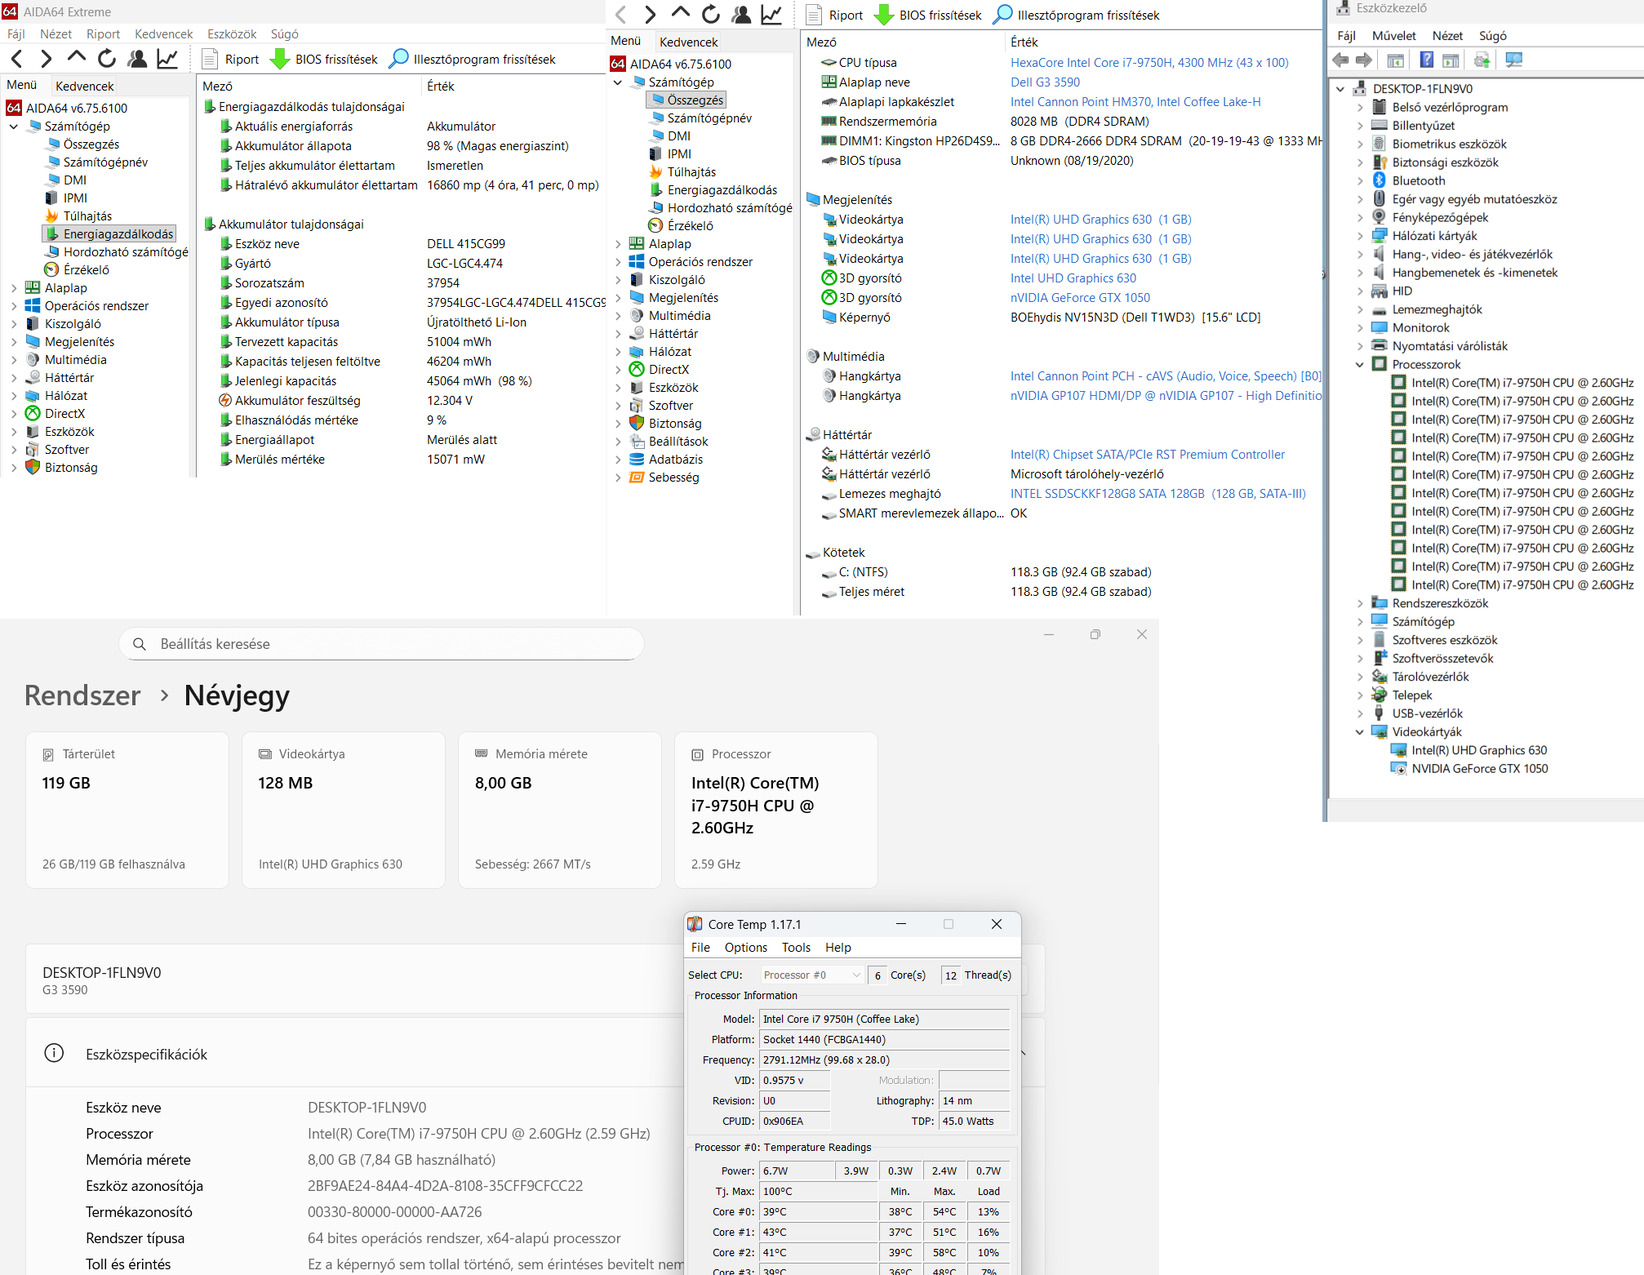Click back arrow in Eszközkezelő toolbar
The height and width of the screenshot is (1275, 1644).
[1341, 60]
